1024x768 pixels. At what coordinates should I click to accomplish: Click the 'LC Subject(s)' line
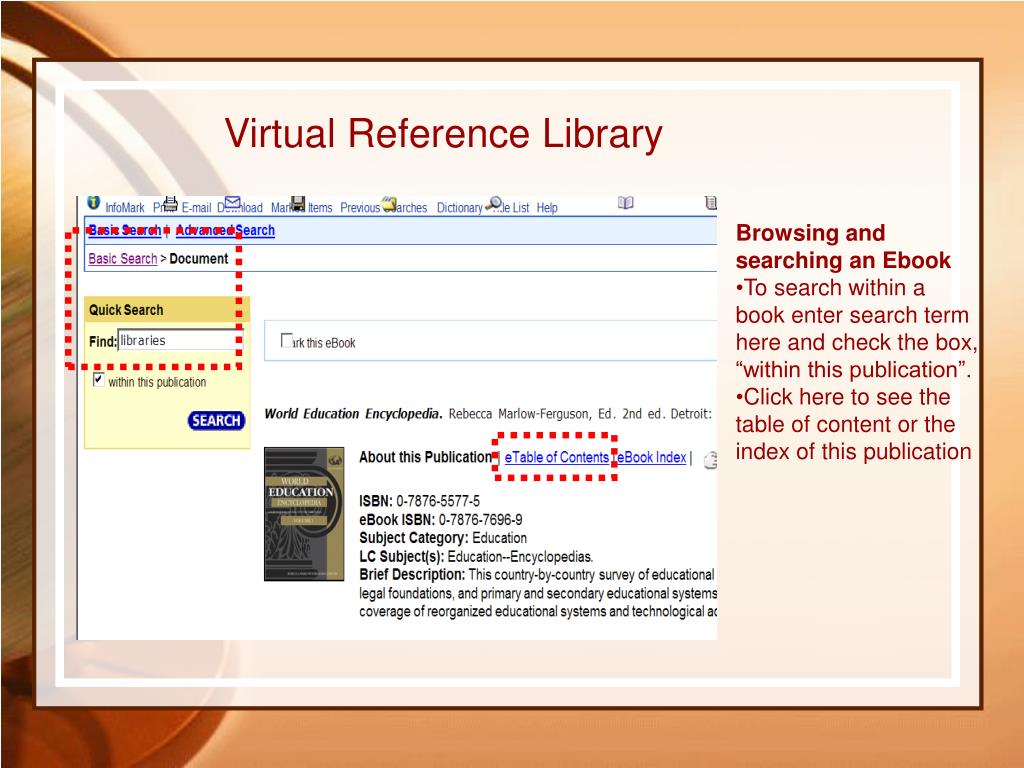tap(476, 556)
